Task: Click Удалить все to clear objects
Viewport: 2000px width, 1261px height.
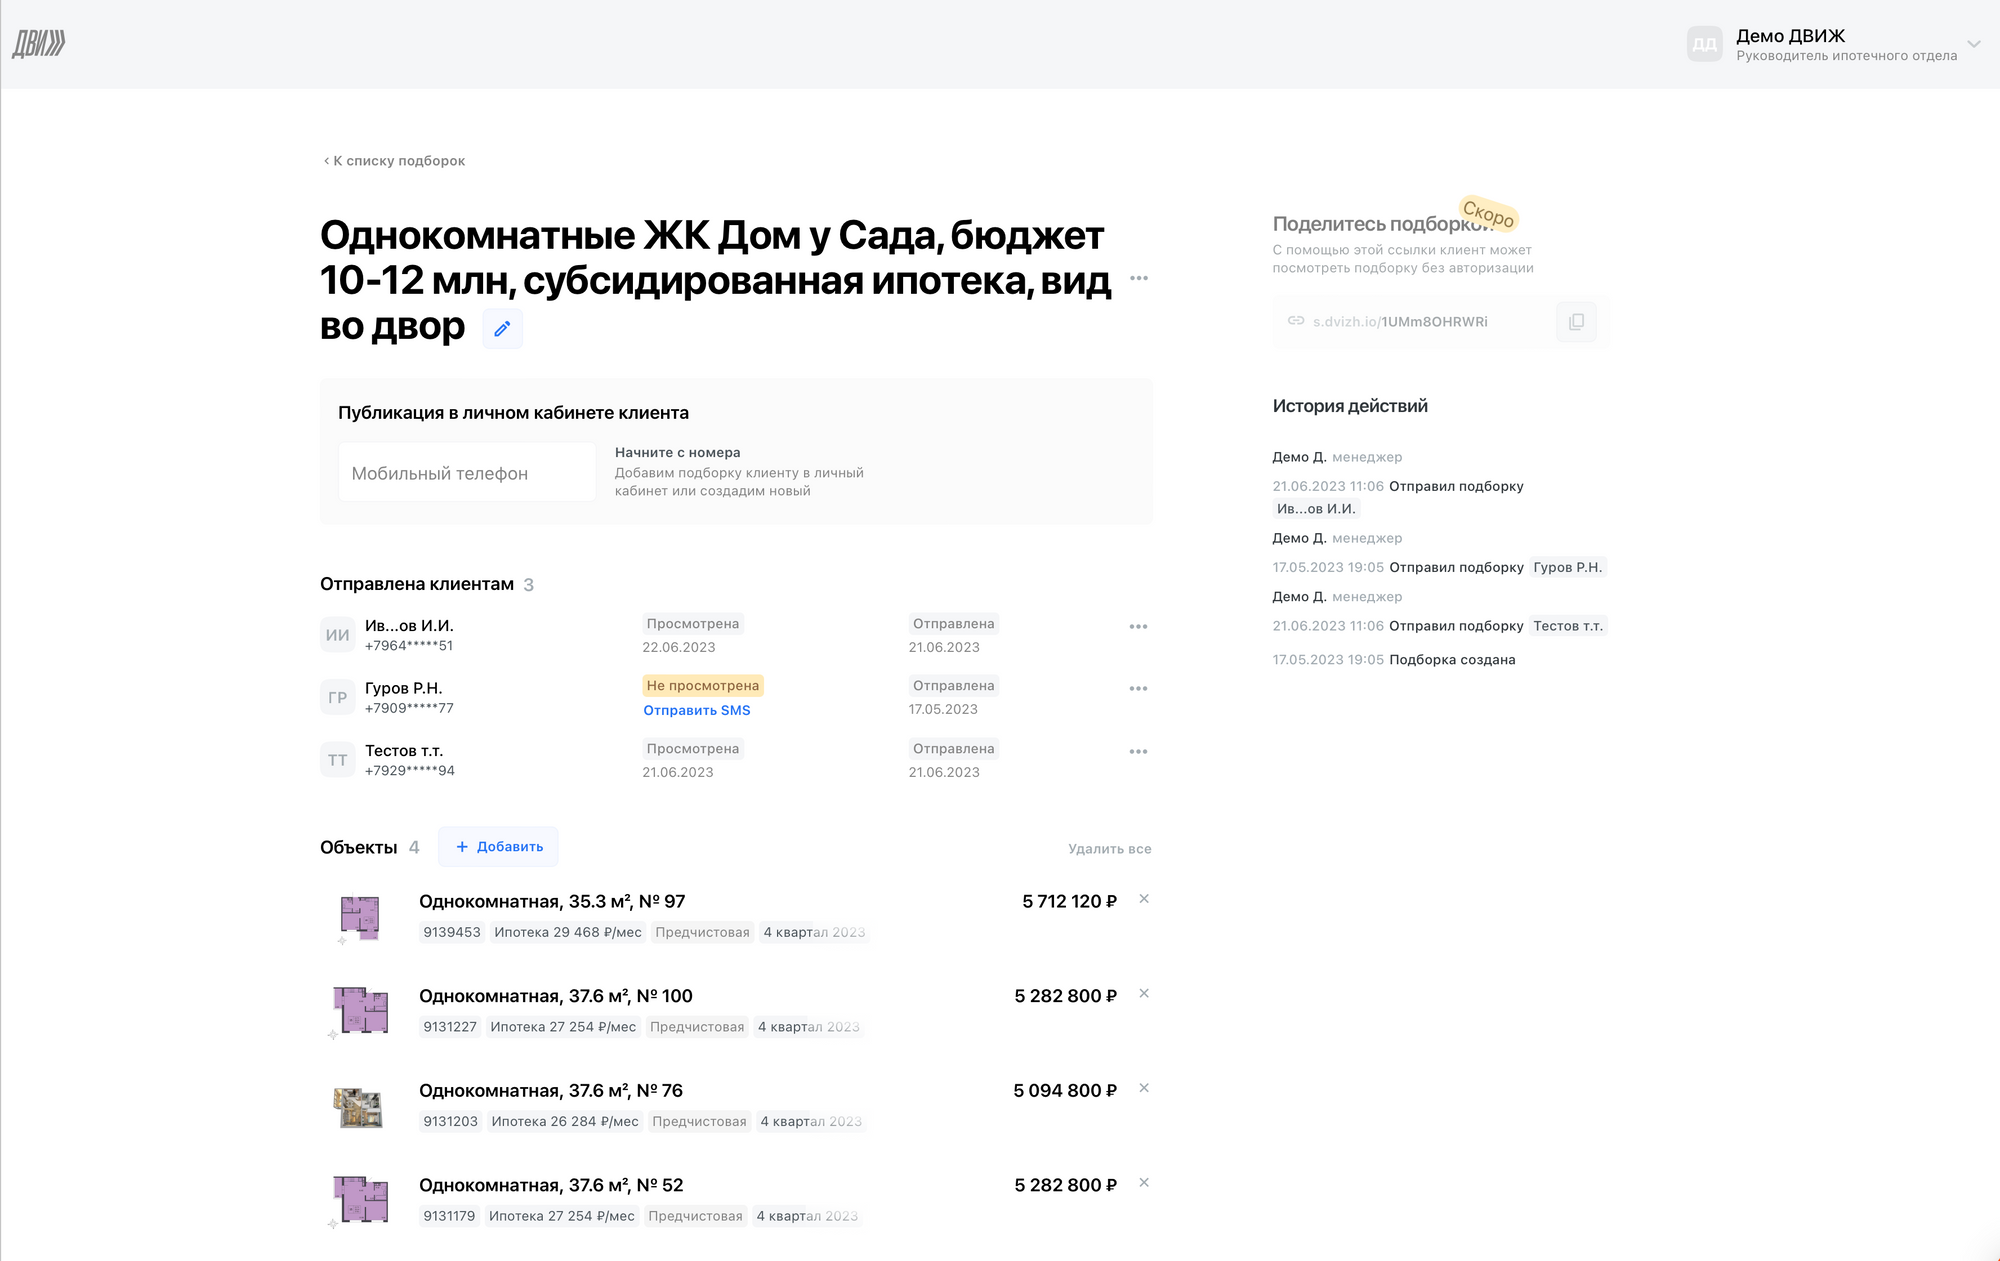Action: pyautogui.click(x=1109, y=849)
